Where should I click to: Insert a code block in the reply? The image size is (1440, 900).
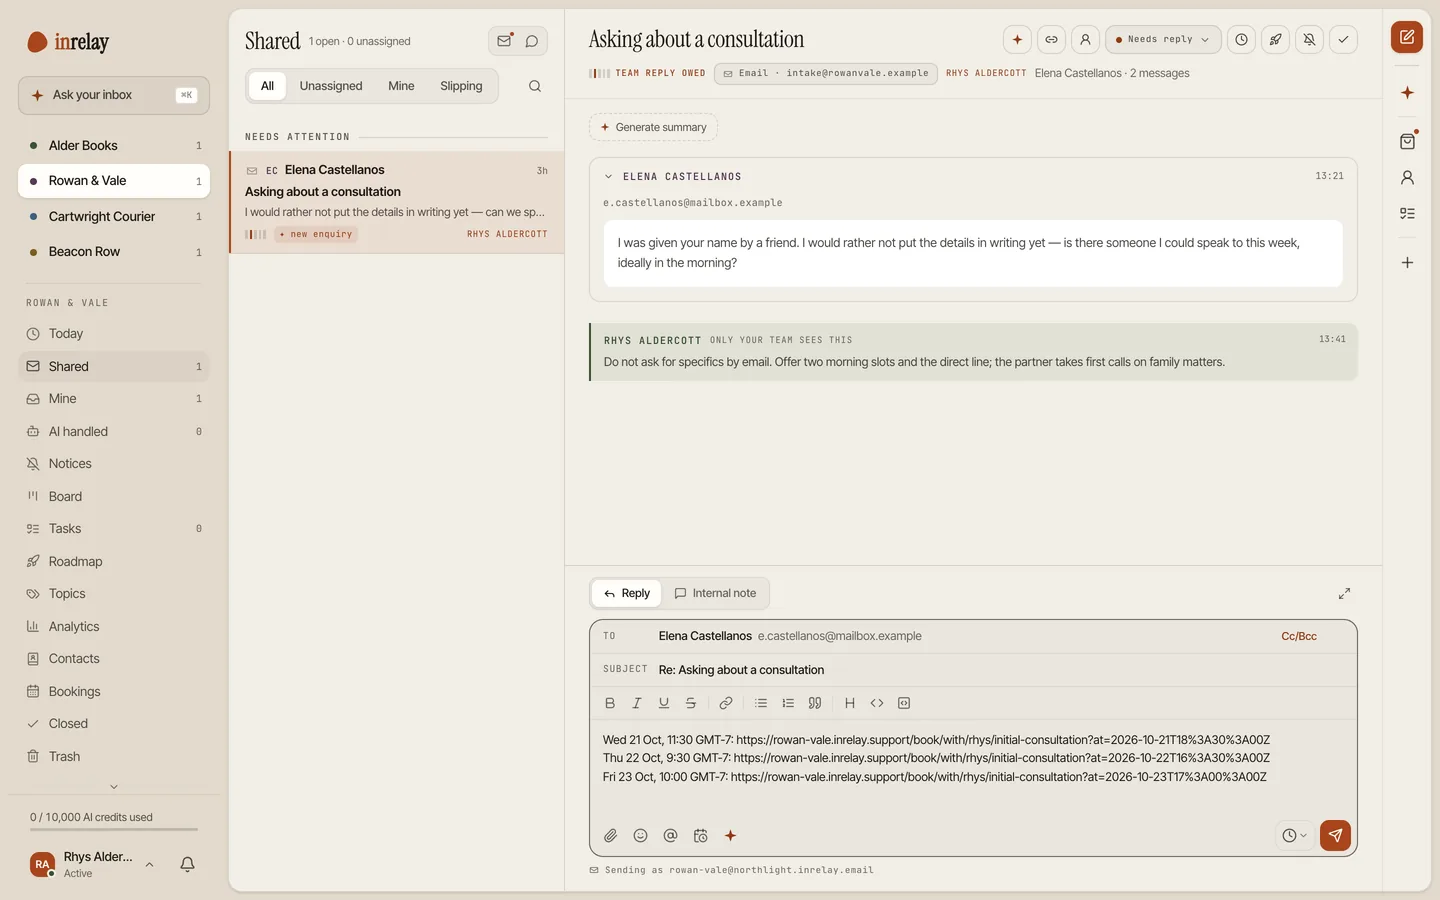coord(904,703)
